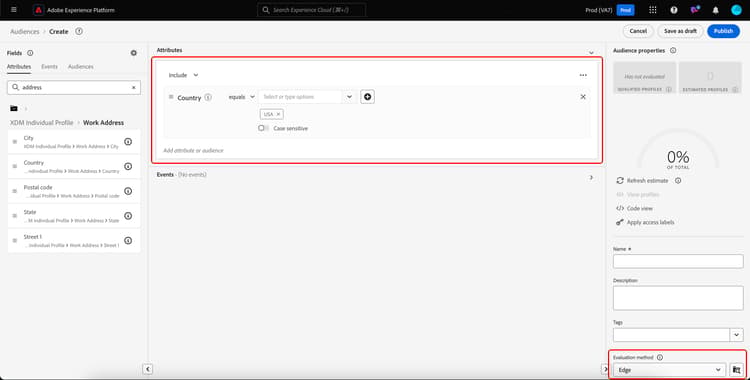Image resolution: width=750 pixels, height=380 pixels.
Task: Open the equals operator dropdown
Action: tap(242, 97)
